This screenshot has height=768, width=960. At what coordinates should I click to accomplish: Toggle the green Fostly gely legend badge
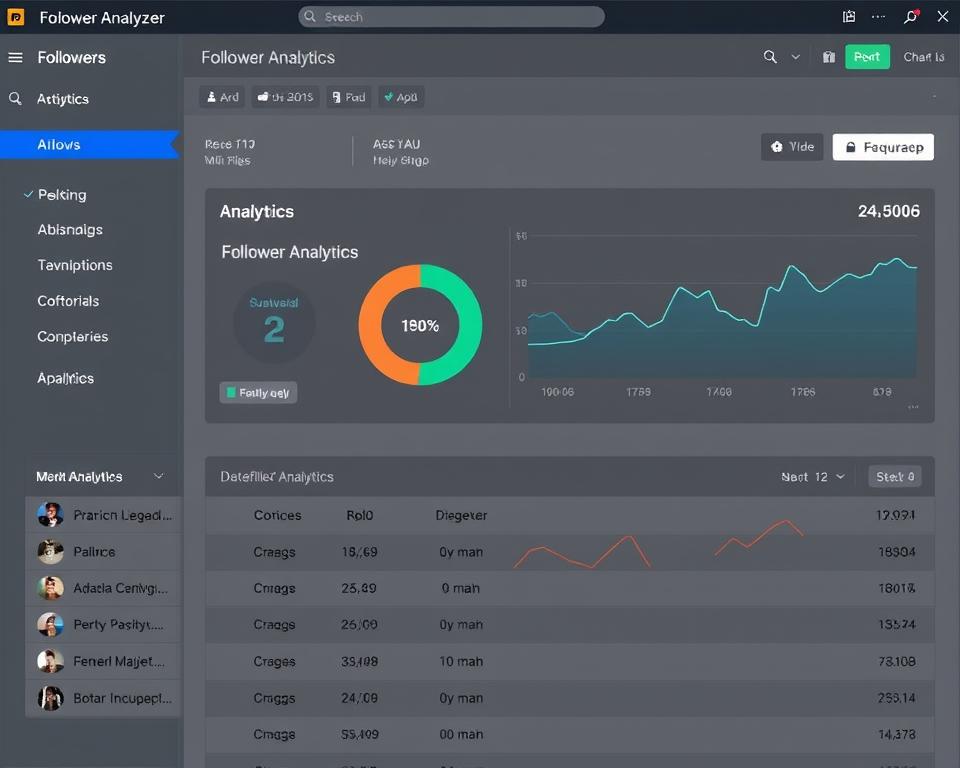tap(257, 392)
